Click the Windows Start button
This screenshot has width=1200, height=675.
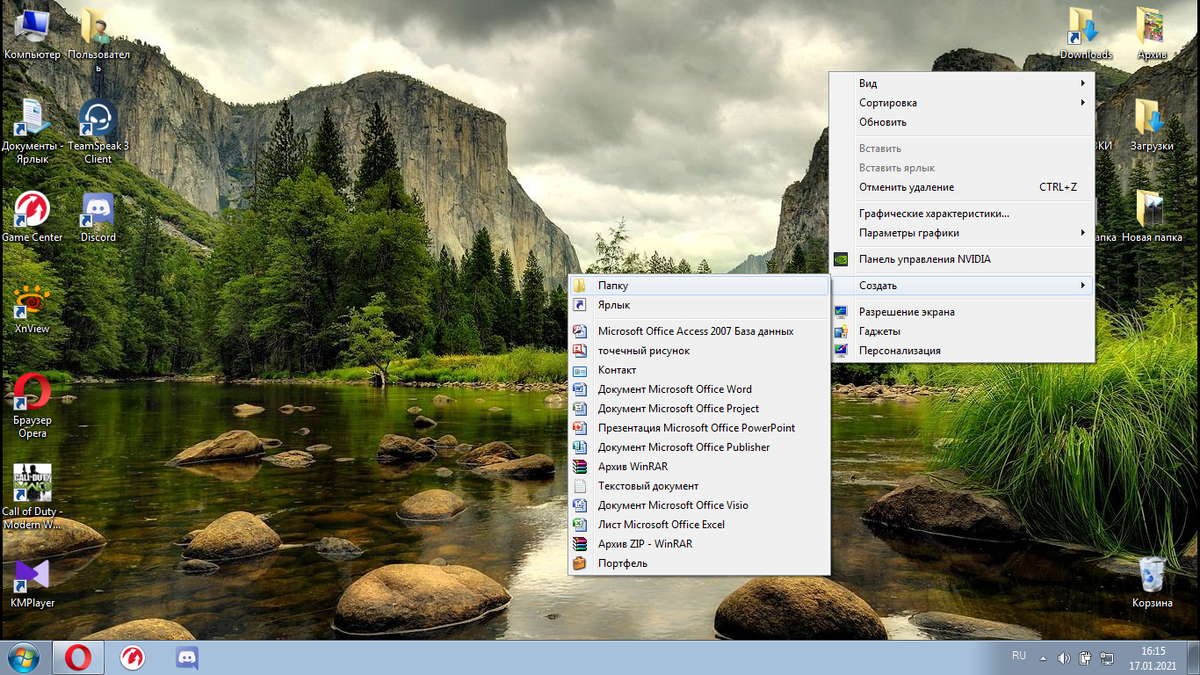click(23, 657)
